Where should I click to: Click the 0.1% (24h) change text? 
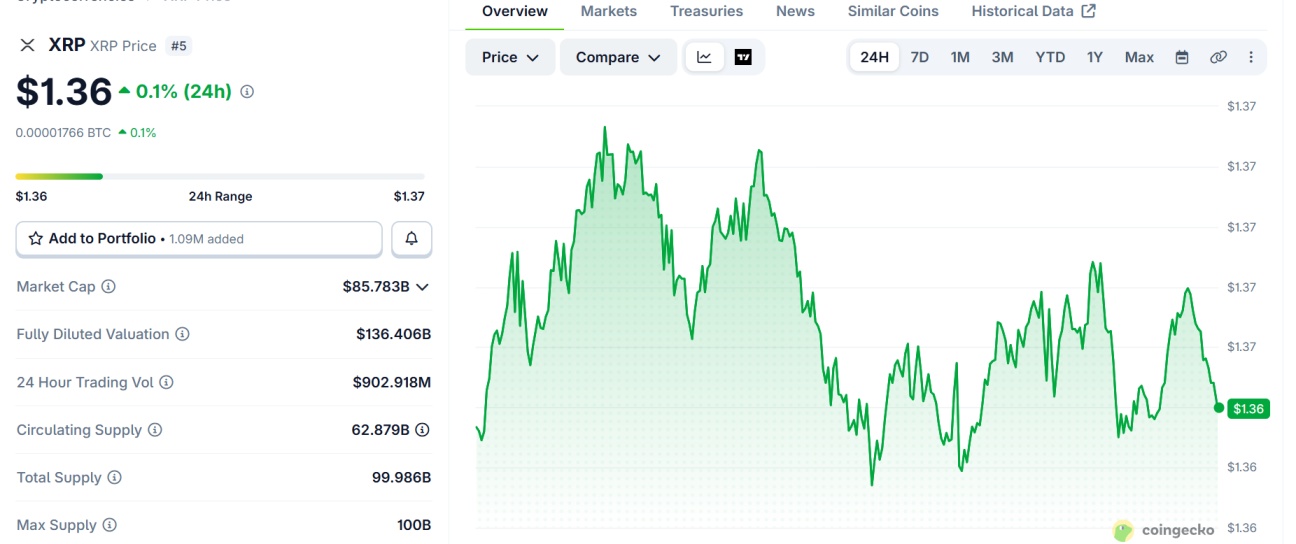point(183,91)
